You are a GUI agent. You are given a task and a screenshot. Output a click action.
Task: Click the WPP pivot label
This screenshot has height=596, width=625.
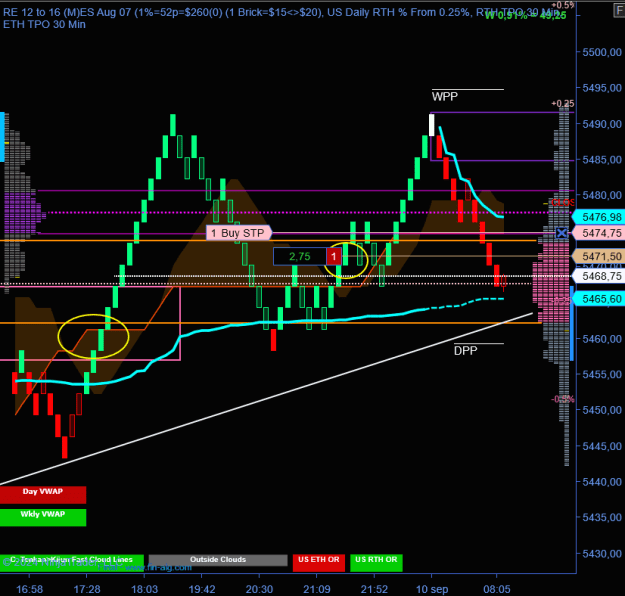click(444, 96)
